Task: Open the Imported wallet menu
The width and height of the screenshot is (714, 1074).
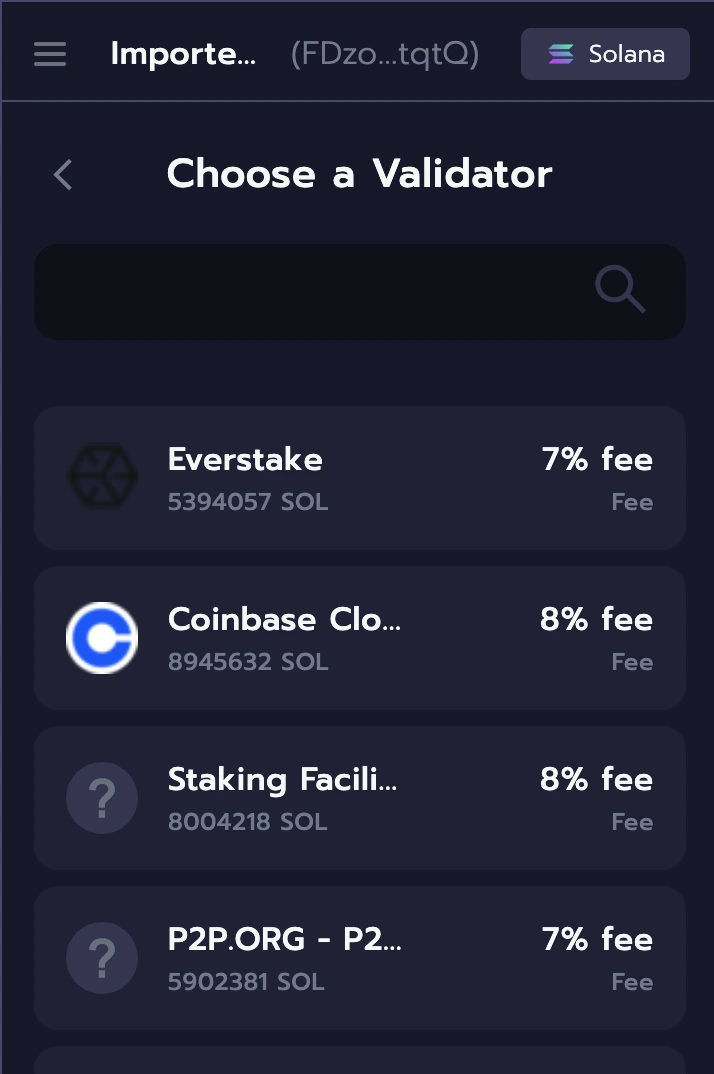Action: [183, 54]
